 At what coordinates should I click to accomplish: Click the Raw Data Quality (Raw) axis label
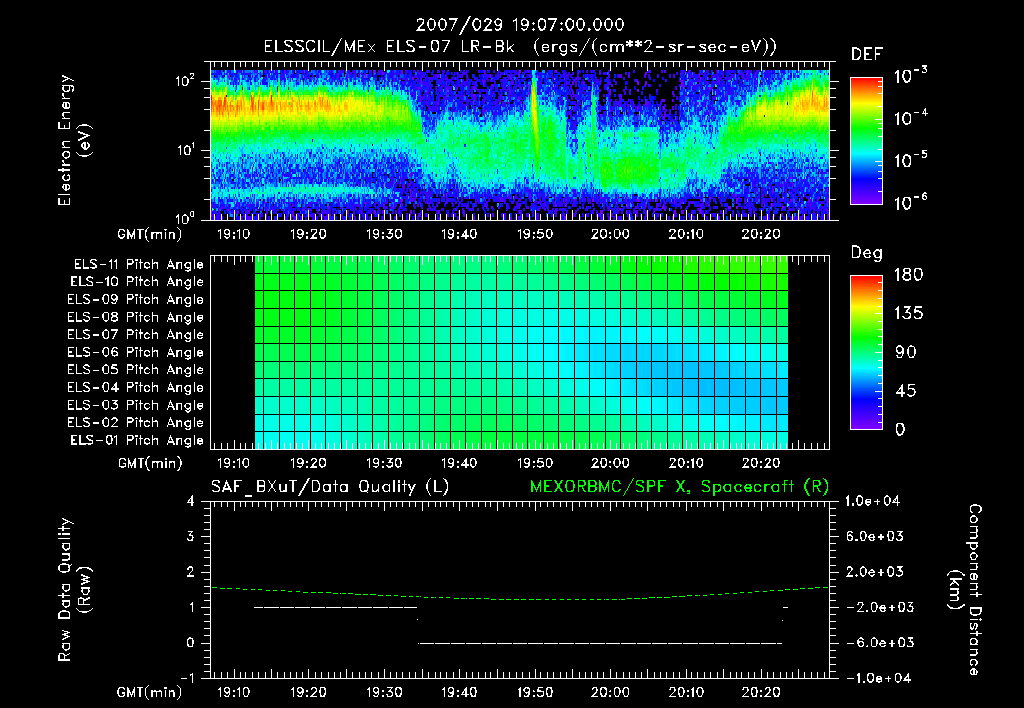point(74,590)
